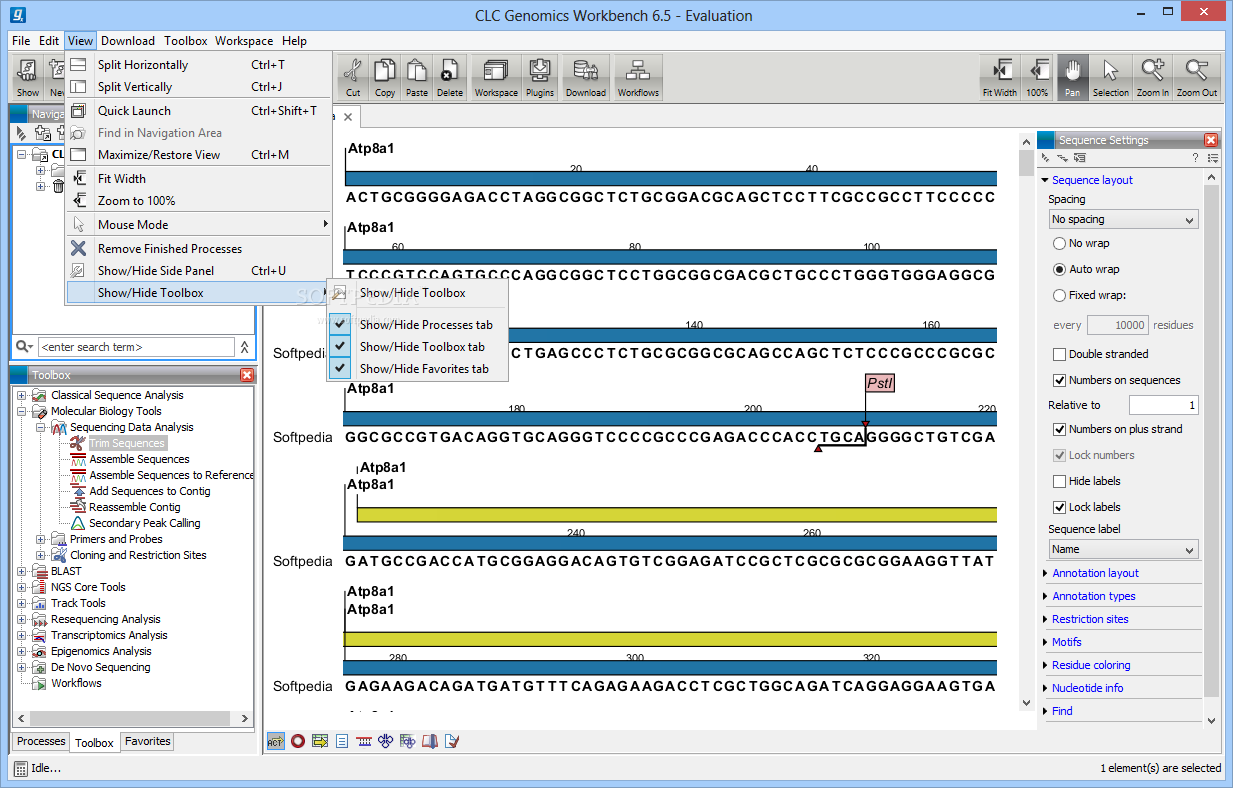This screenshot has height=788, width=1233.
Task: Click the question mark help icon in Sequence Settings
Action: [x=1195, y=158]
